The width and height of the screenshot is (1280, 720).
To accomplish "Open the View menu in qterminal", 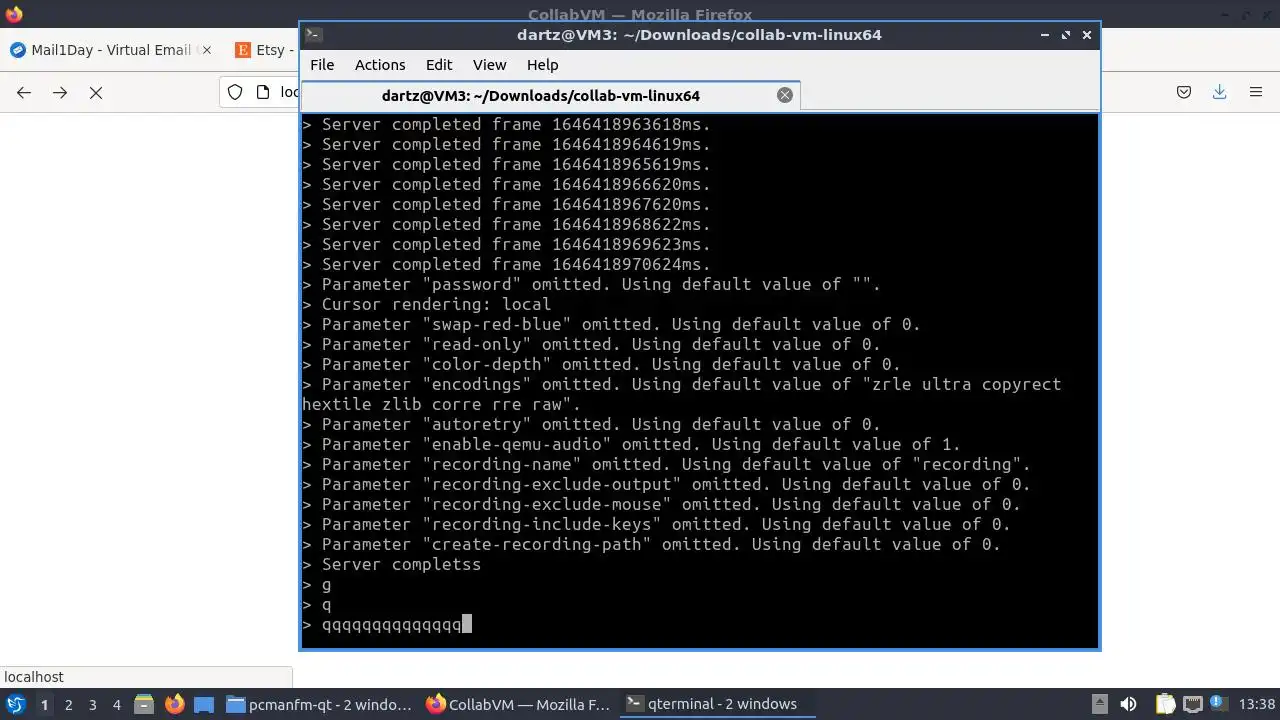I will click(489, 64).
